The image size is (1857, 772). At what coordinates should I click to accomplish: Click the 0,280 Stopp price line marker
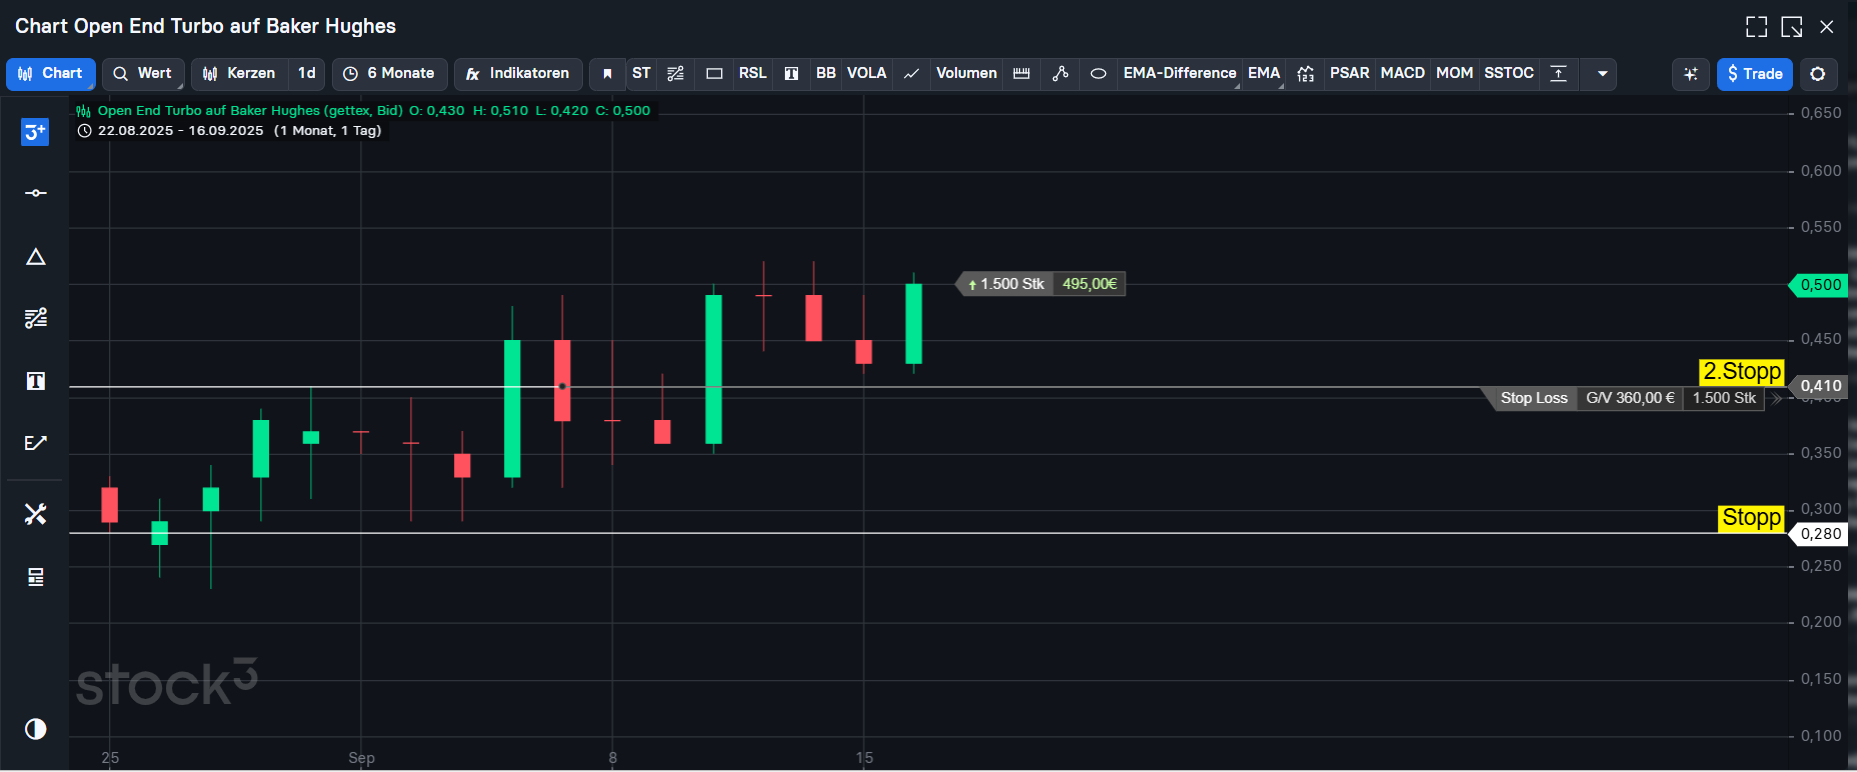pyautogui.click(x=1819, y=534)
